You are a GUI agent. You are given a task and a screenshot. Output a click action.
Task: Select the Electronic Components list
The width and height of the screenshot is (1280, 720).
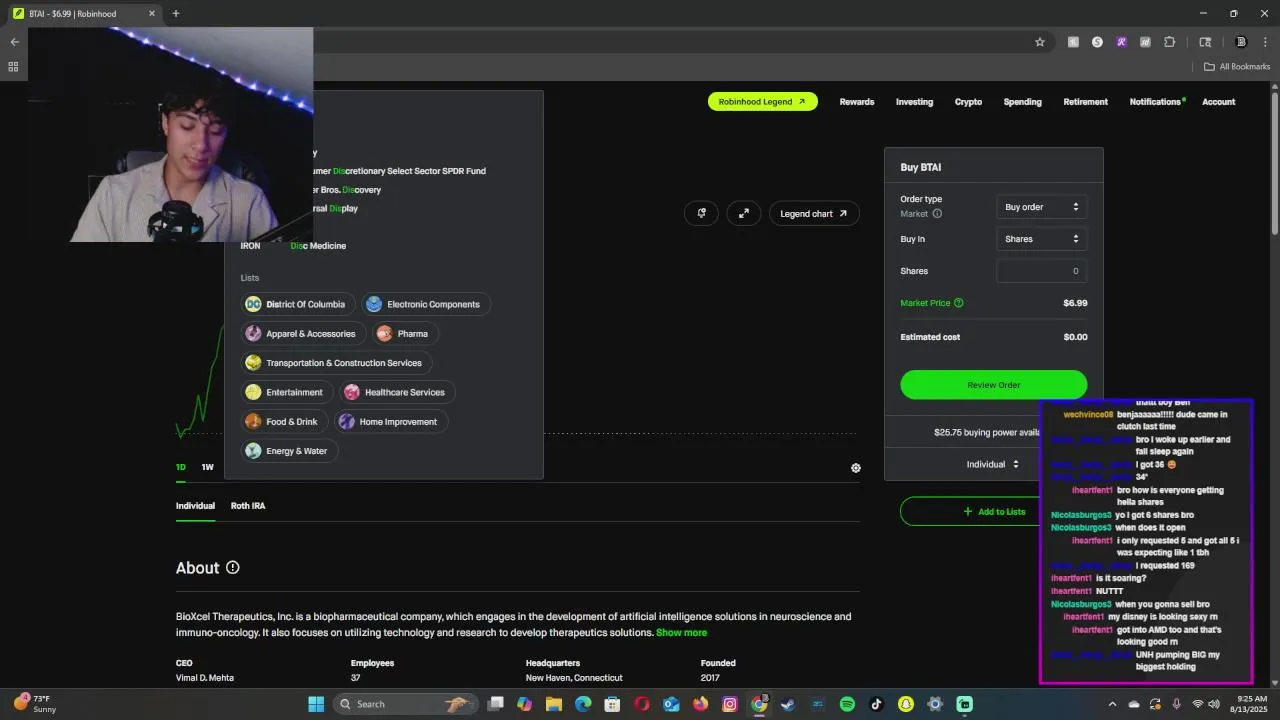425,304
